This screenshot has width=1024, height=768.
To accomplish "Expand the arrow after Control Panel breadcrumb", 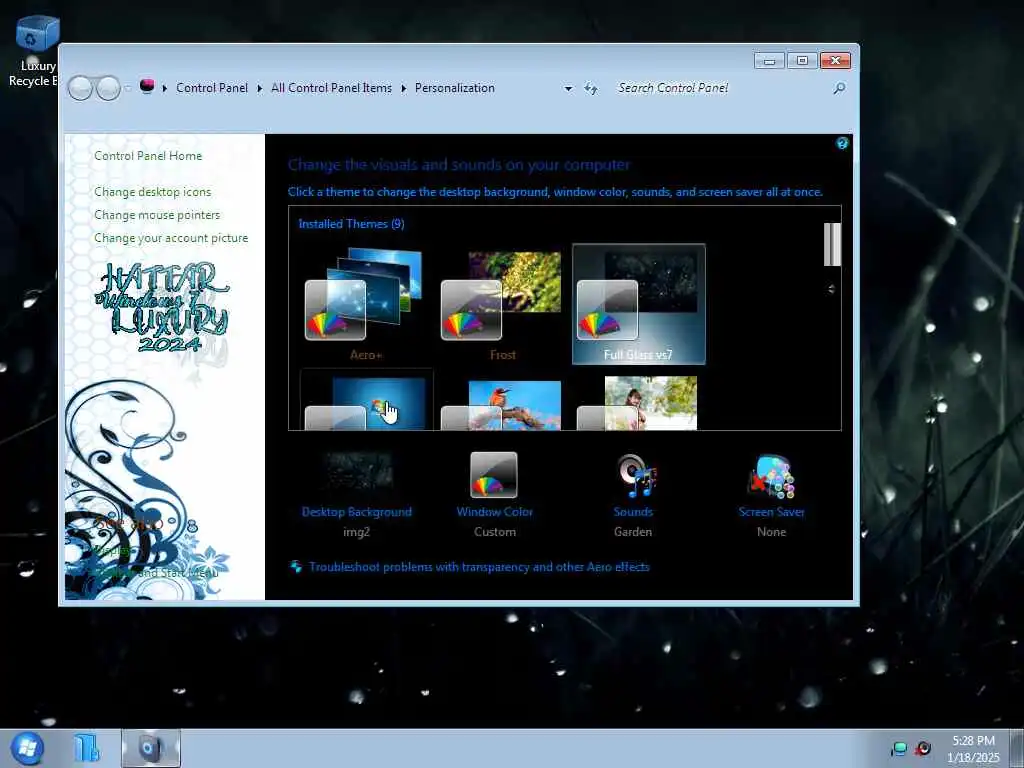I will tap(259, 88).
